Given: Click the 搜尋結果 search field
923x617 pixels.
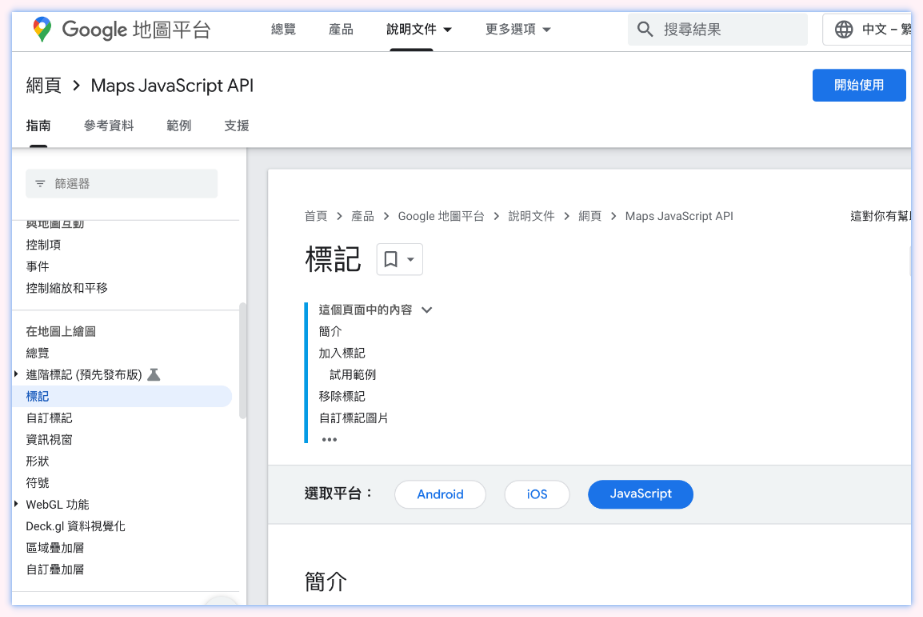Looking at the screenshot, I should tap(718, 29).
